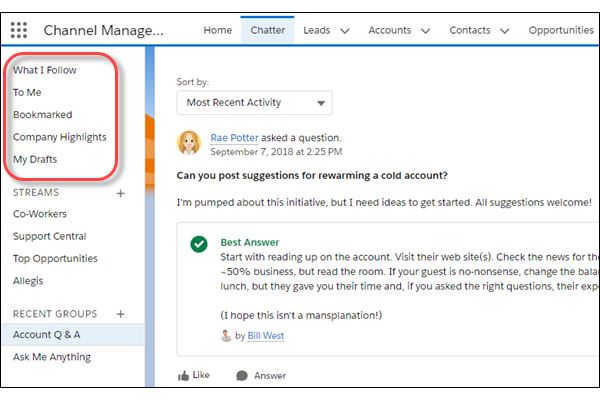Go to the Home tab

point(218,30)
